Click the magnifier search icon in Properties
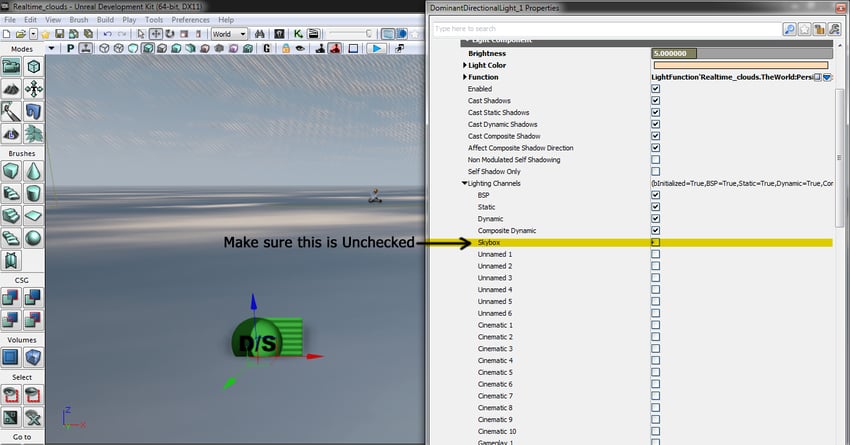The height and width of the screenshot is (445, 850). coord(789,29)
